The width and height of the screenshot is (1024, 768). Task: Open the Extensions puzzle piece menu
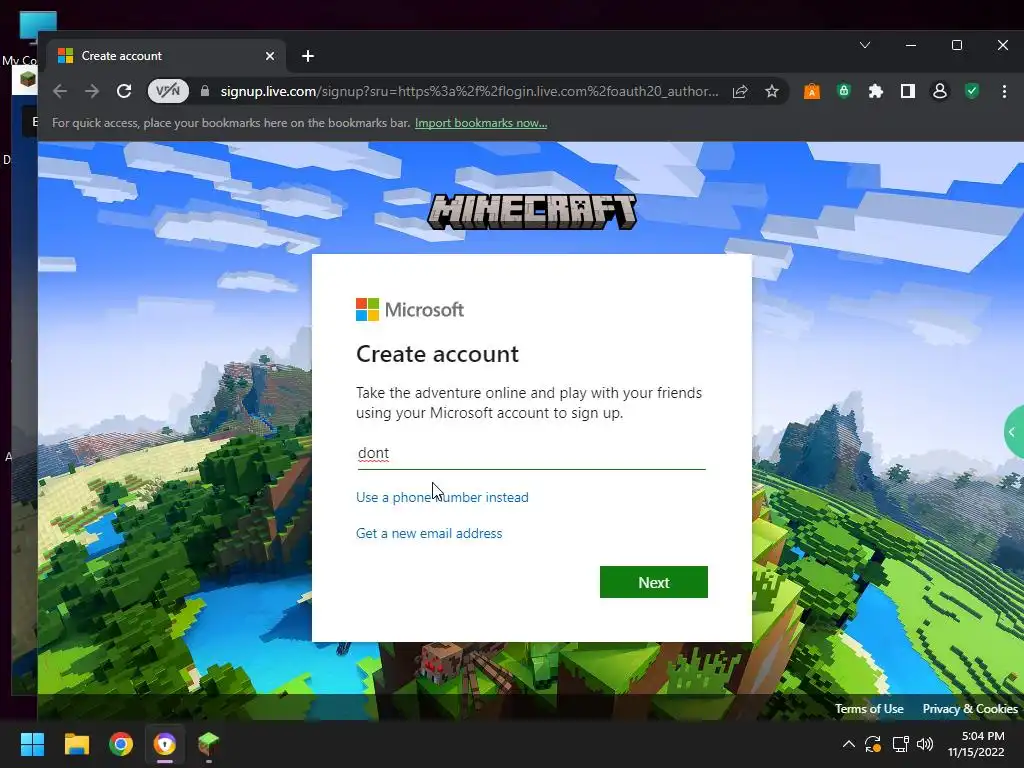point(876,91)
